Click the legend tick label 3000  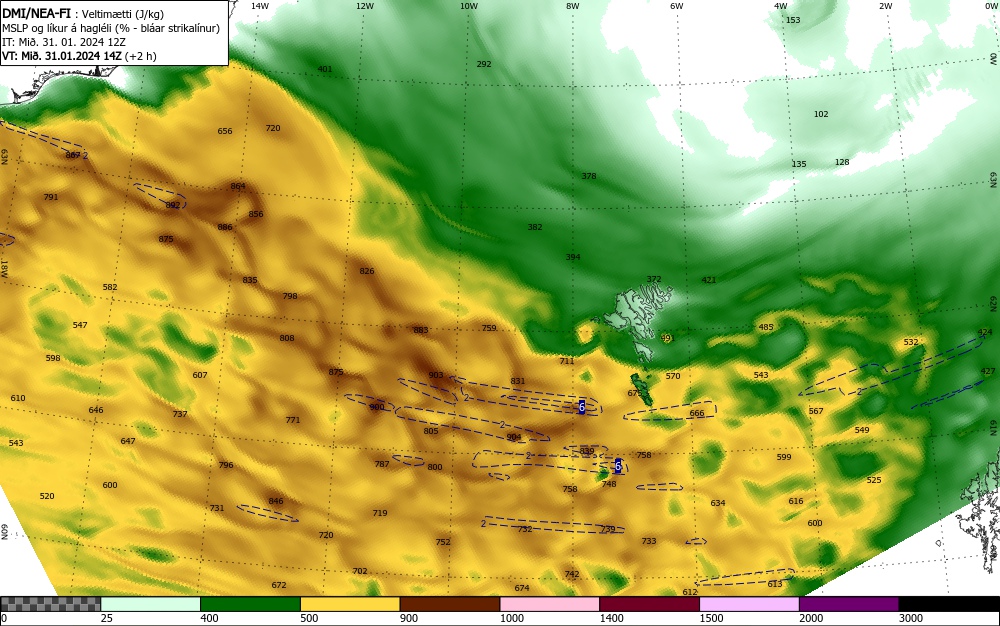point(911,618)
